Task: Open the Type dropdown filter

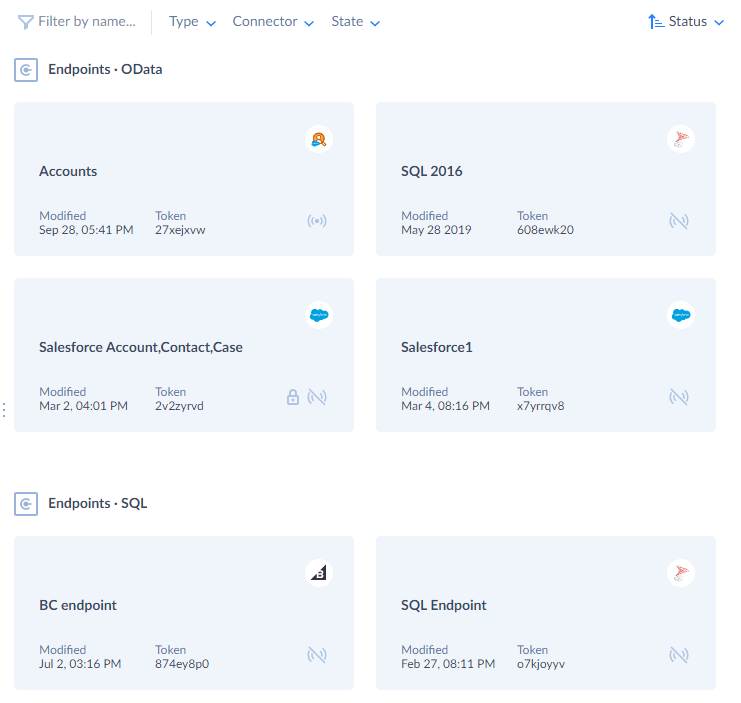Action: coord(192,22)
